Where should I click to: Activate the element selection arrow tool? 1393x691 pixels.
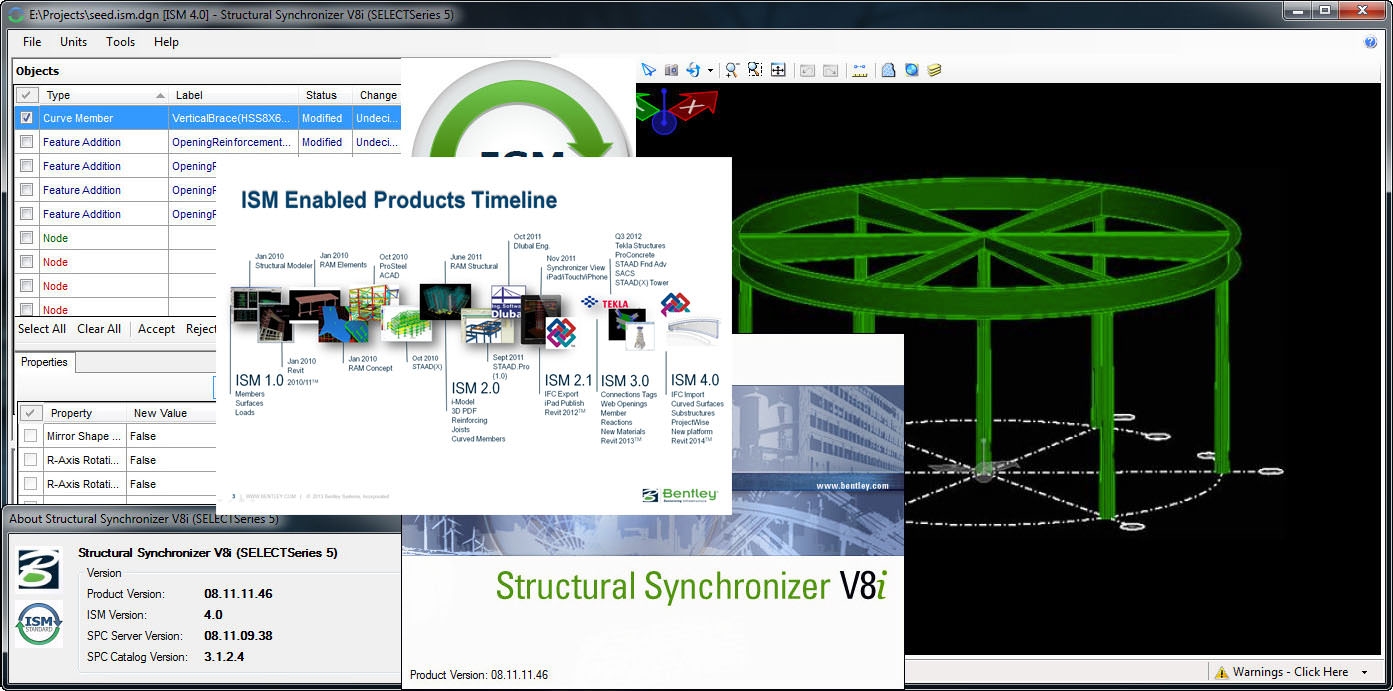(x=648, y=70)
